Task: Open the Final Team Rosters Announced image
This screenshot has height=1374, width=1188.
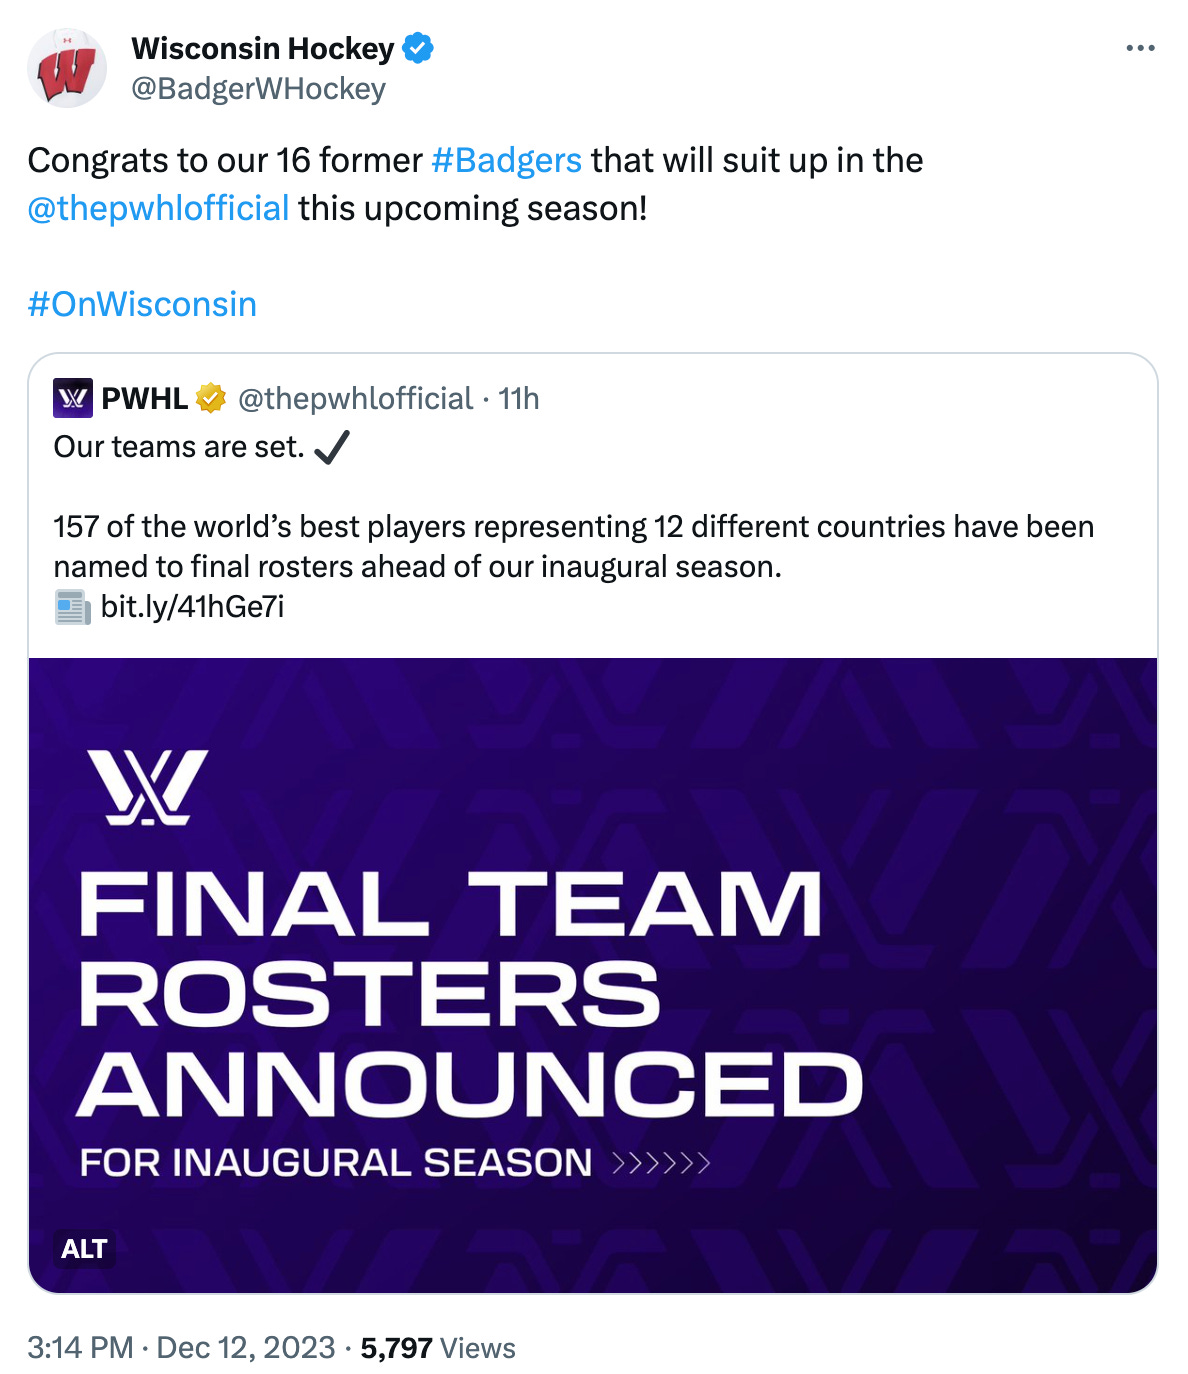Action: tap(593, 975)
